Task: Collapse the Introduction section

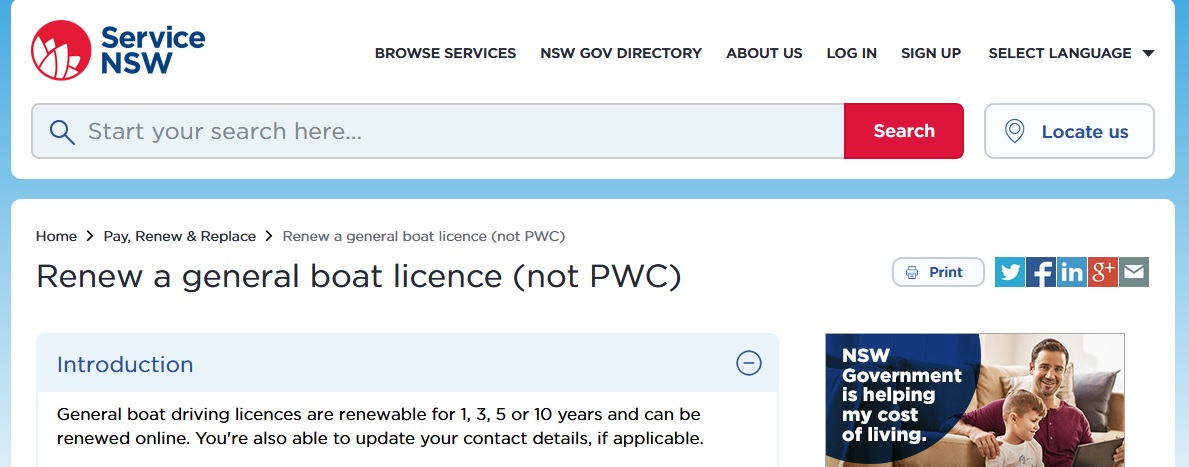Action: pyautogui.click(x=748, y=363)
